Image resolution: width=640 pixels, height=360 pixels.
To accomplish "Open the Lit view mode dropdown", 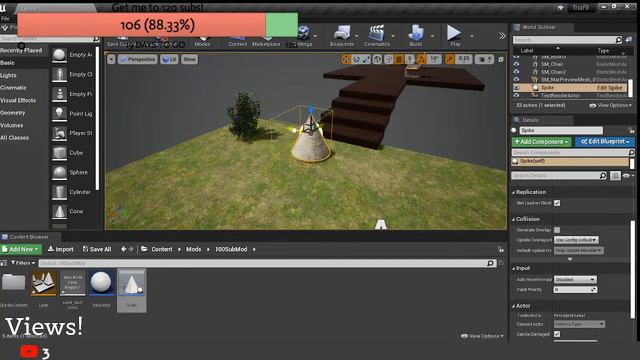I will (x=169, y=59).
